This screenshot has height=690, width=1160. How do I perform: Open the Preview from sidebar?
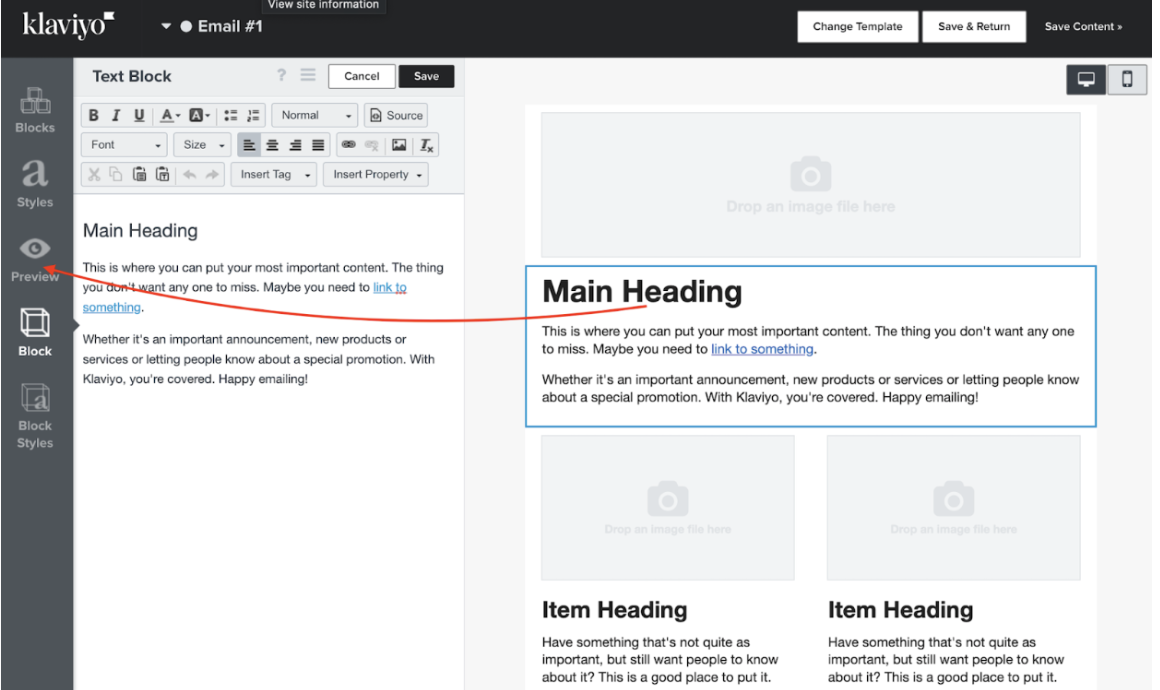[x=35, y=260]
